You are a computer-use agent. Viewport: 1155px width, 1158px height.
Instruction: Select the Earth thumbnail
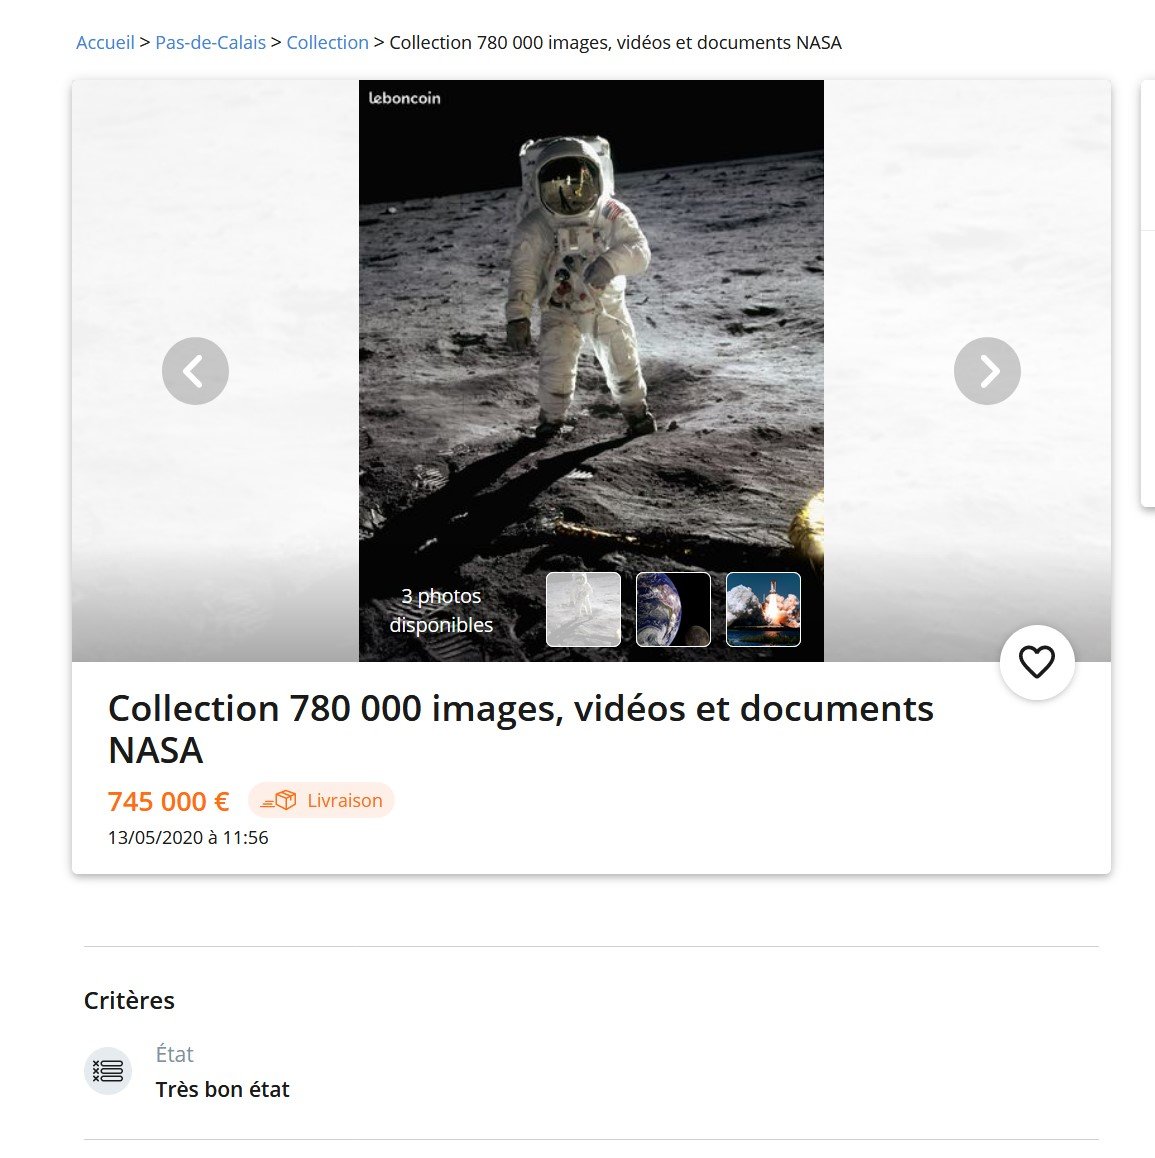pyautogui.click(x=674, y=609)
